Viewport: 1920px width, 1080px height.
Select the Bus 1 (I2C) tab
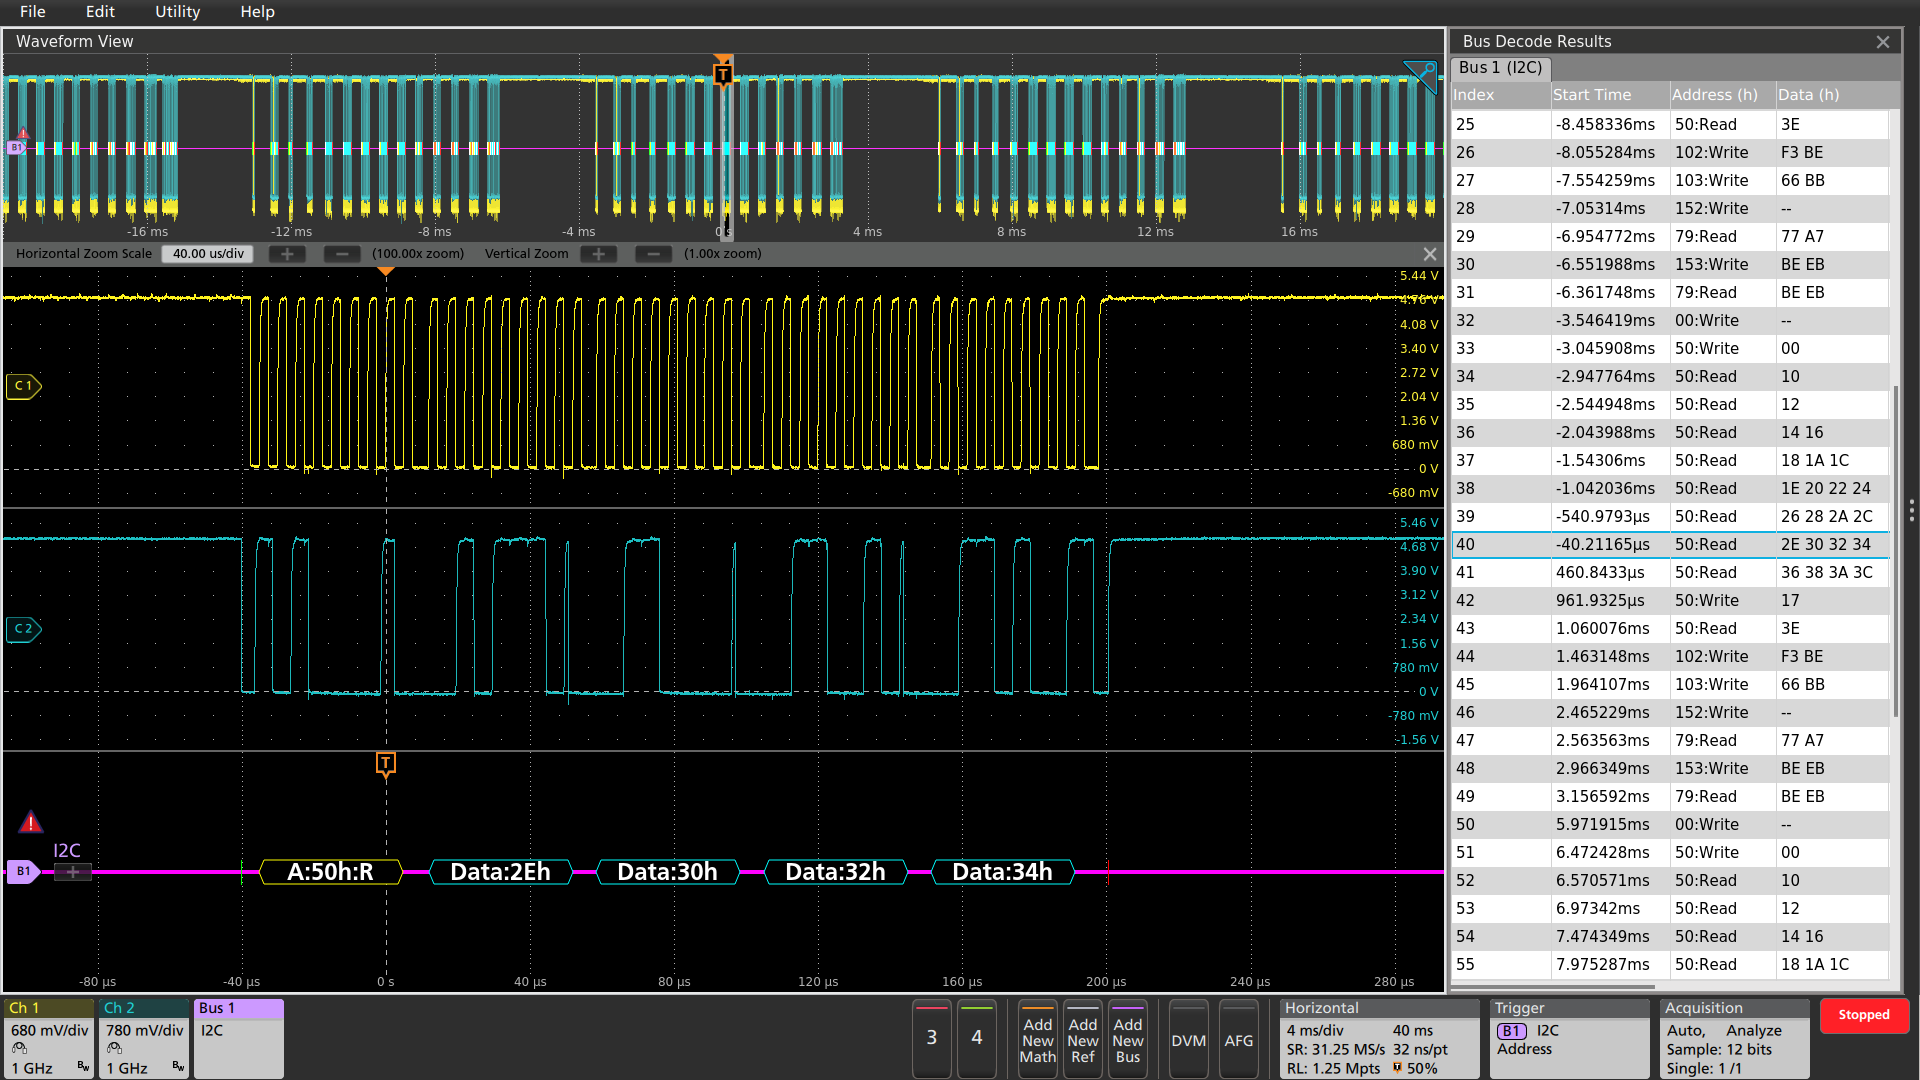[1499, 68]
